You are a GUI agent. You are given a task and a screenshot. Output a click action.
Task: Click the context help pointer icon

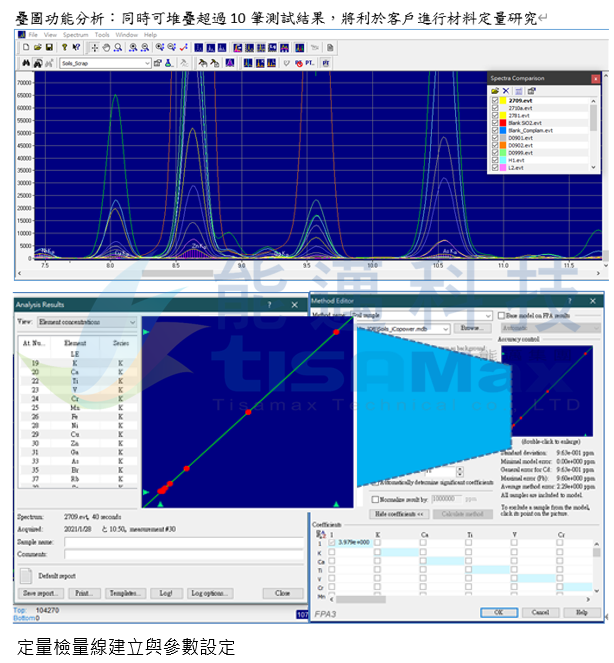pos(76,47)
